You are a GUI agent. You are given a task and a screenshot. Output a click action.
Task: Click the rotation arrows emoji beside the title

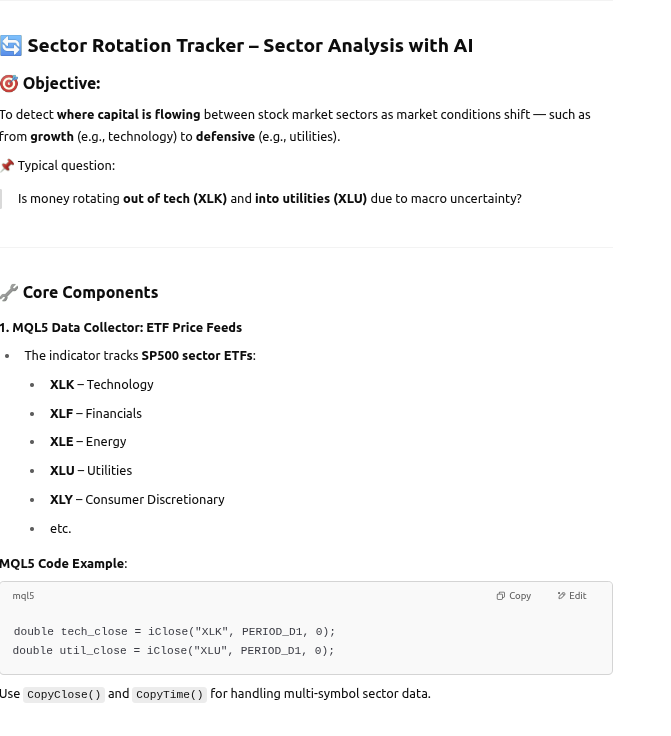pyautogui.click(x=11, y=46)
